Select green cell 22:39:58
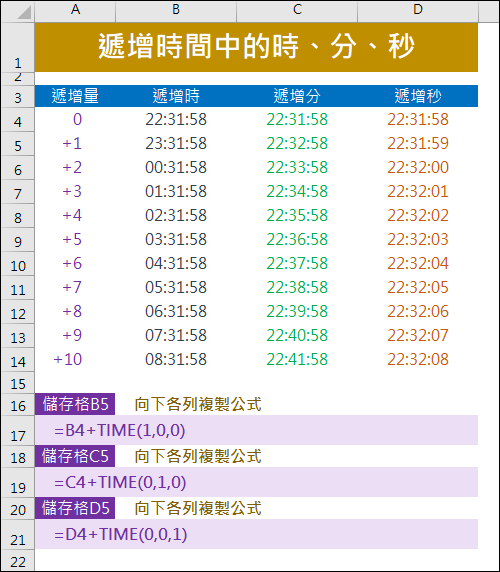500x572 pixels. 297,312
